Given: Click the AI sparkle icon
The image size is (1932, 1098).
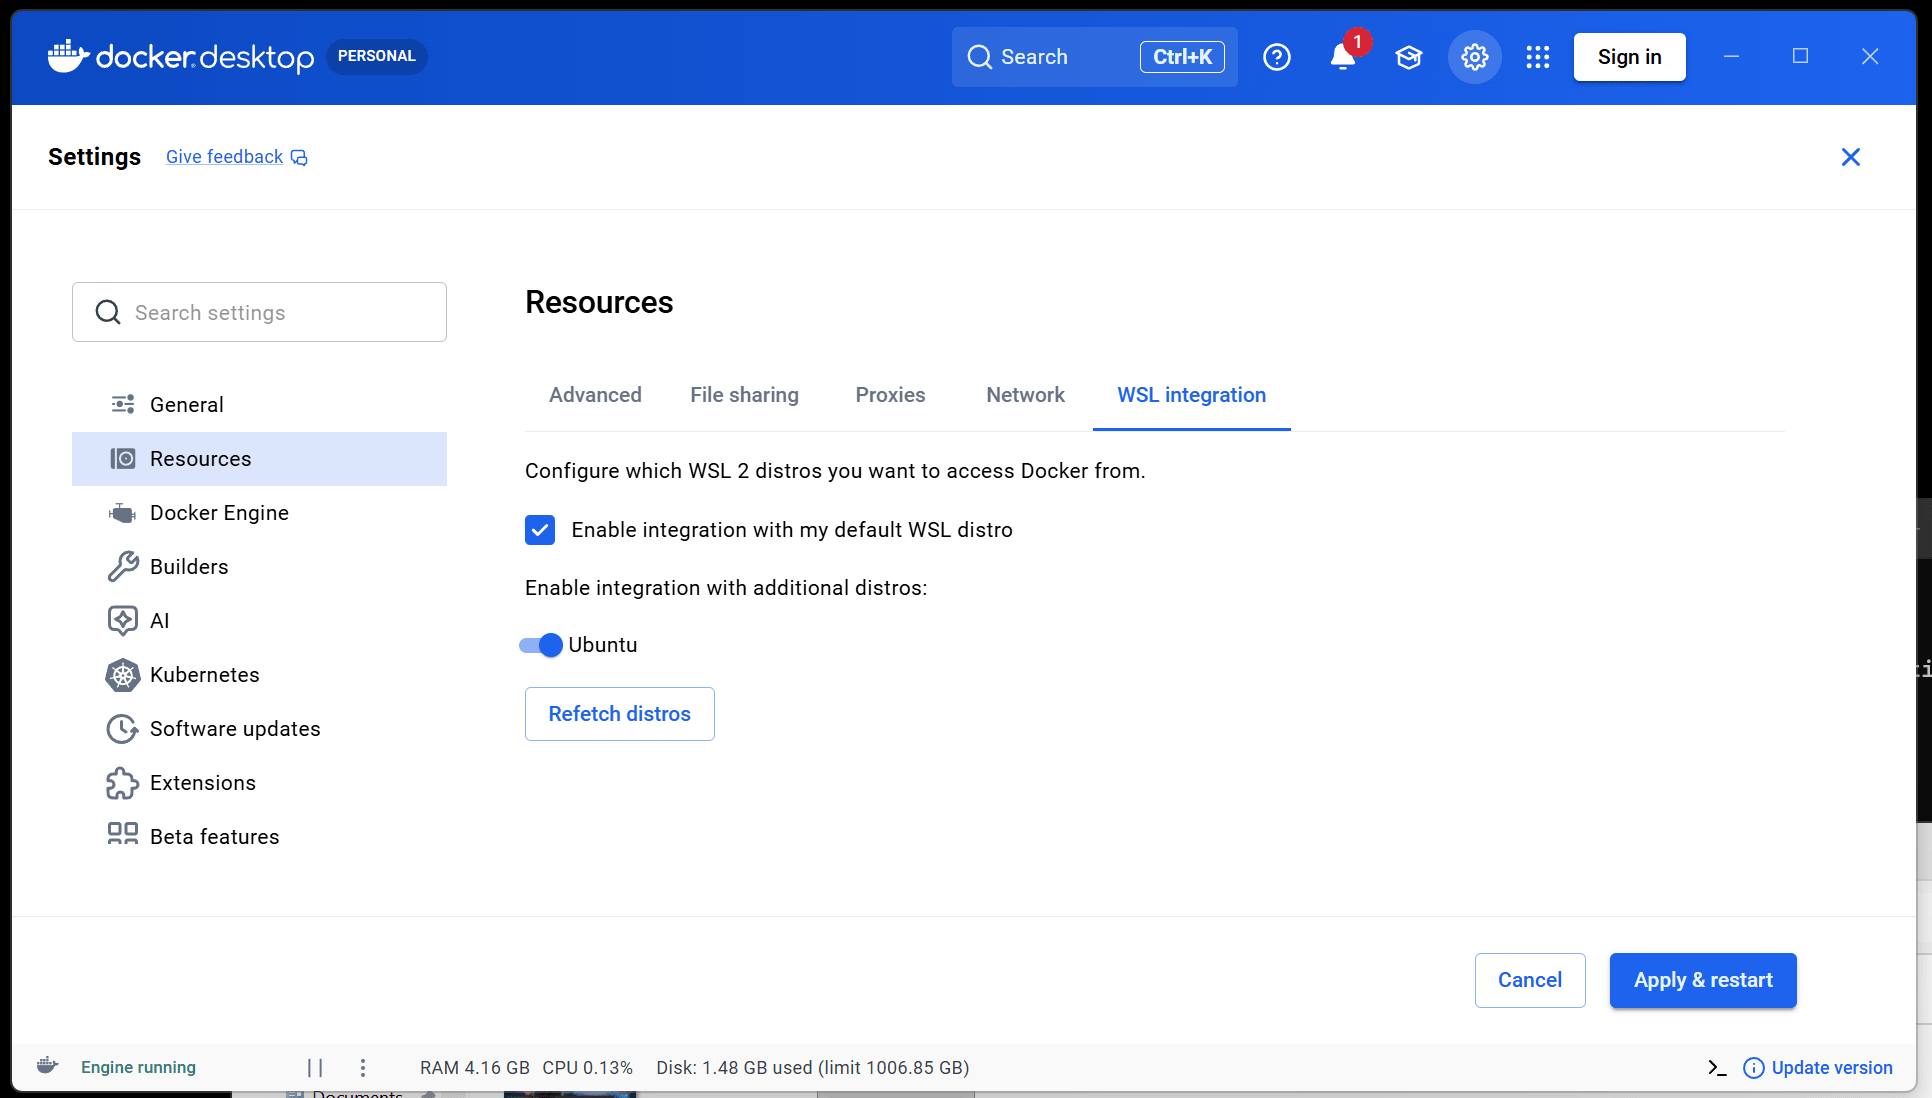Looking at the screenshot, I should [123, 620].
